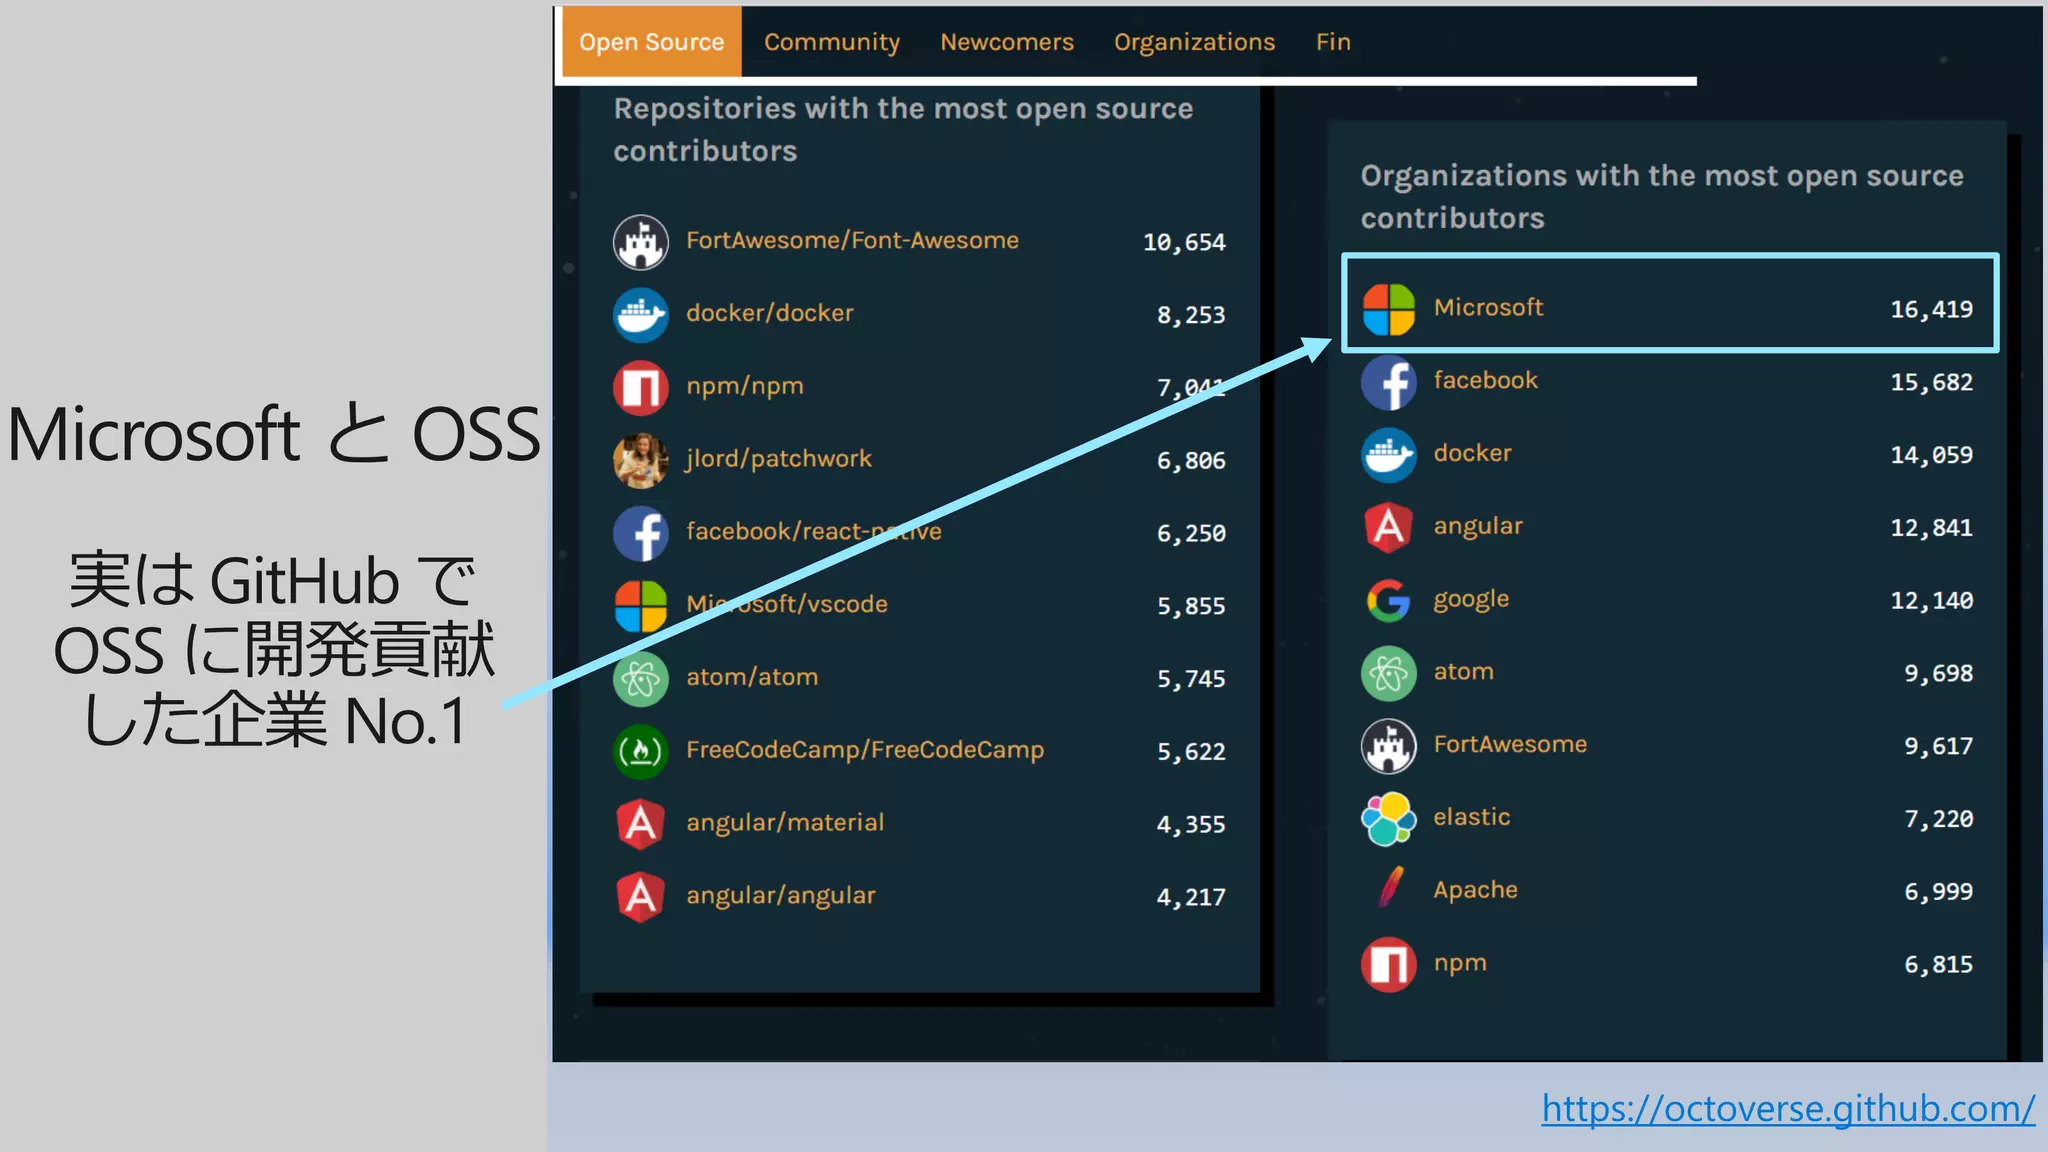Click the facebook/react-native Facebook icon
This screenshot has width=2048, height=1152.
click(x=641, y=533)
